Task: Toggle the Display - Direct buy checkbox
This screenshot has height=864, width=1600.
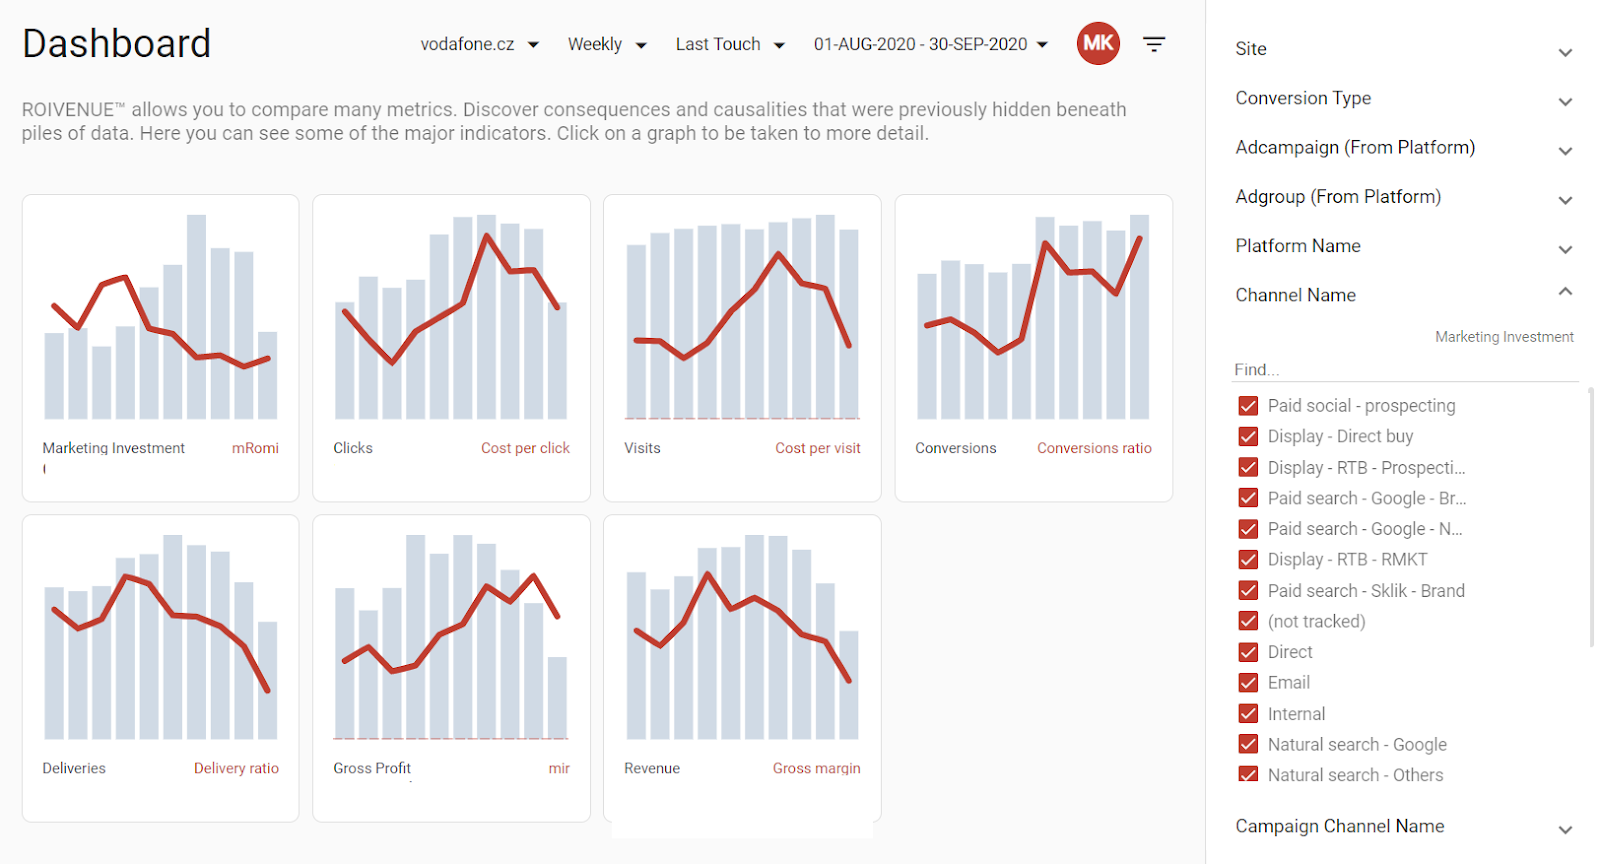Action: 1248,436
